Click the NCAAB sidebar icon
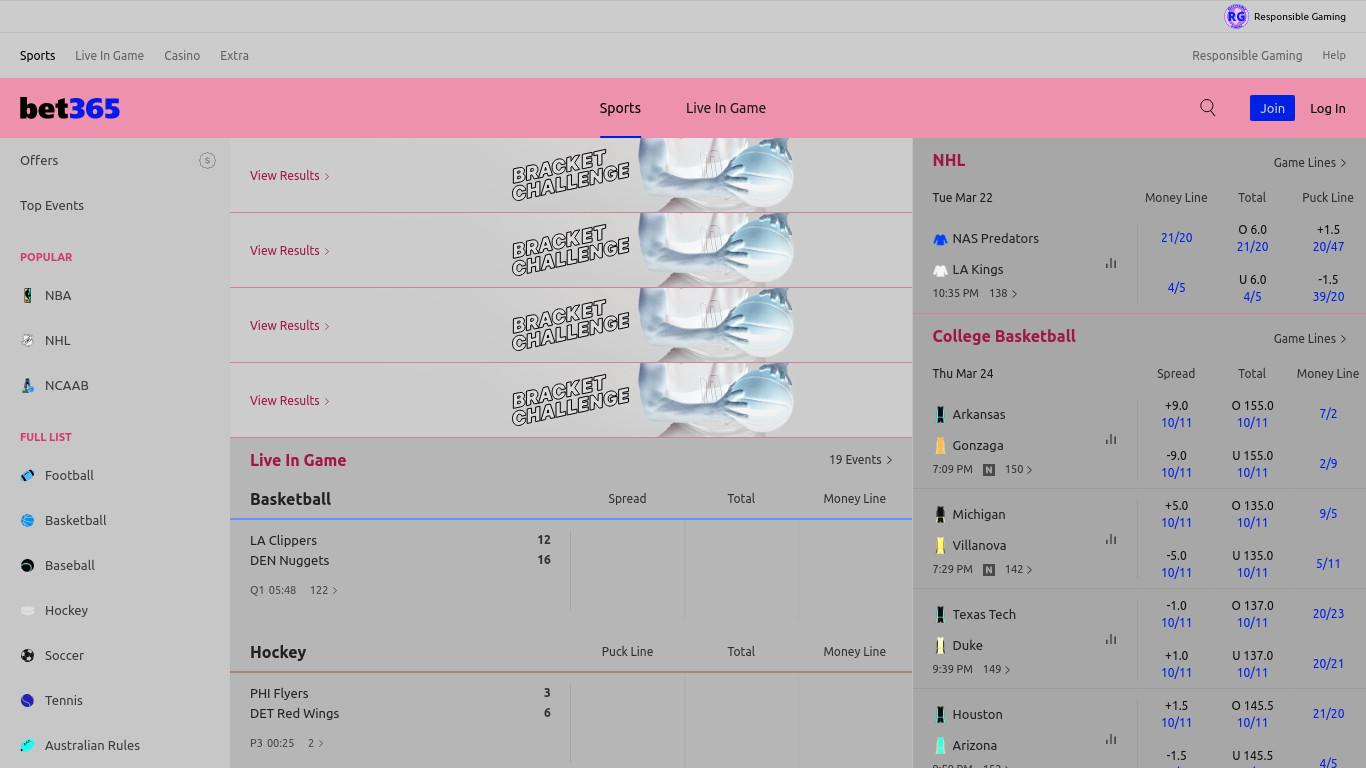 coord(28,385)
